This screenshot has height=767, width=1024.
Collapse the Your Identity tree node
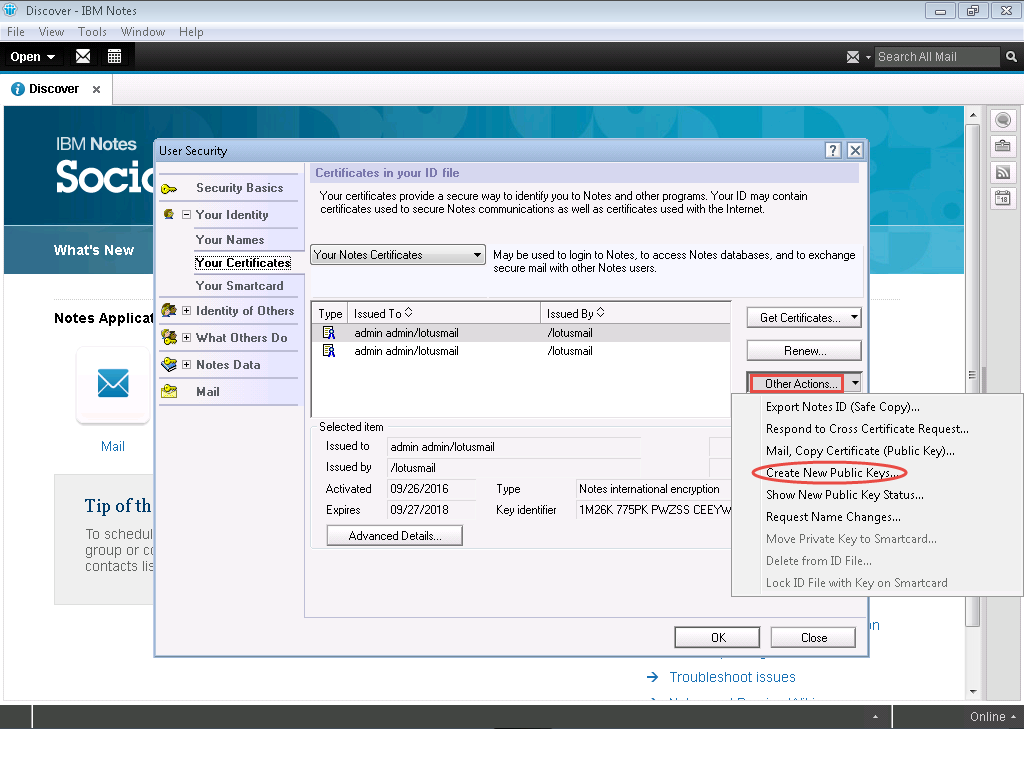pyautogui.click(x=186, y=214)
